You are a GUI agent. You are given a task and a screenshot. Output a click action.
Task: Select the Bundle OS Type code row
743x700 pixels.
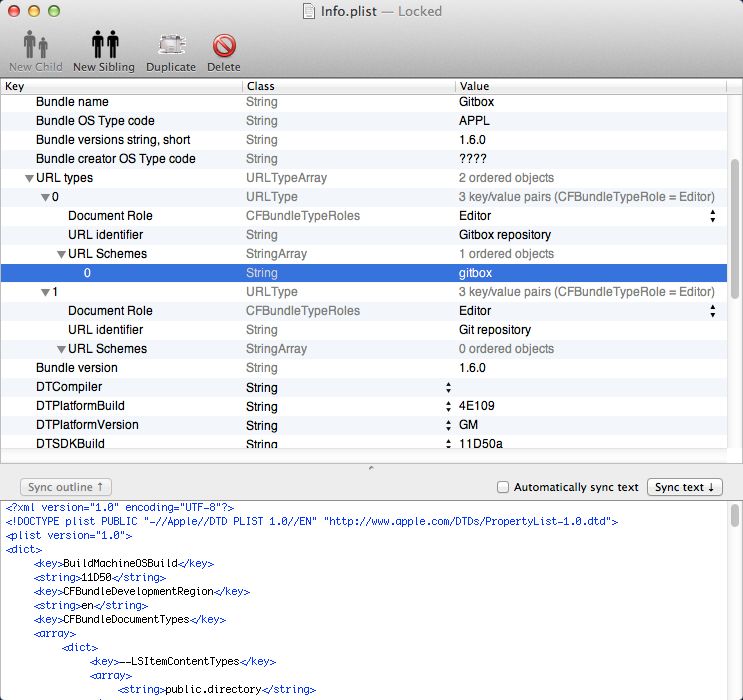364,121
